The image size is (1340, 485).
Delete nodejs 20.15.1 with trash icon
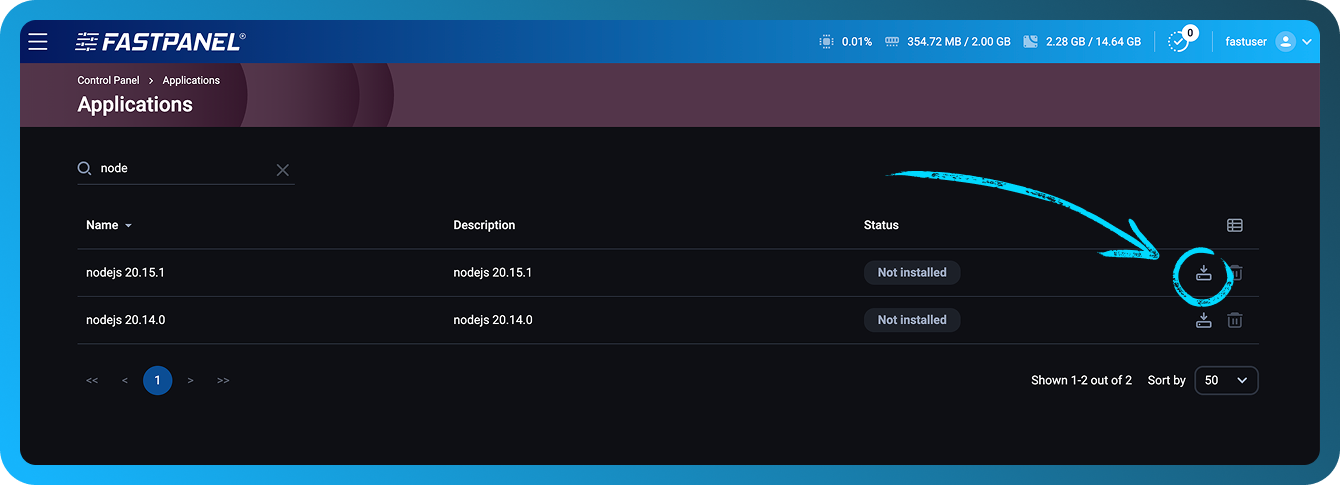pyautogui.click(x=1236, y=272)
